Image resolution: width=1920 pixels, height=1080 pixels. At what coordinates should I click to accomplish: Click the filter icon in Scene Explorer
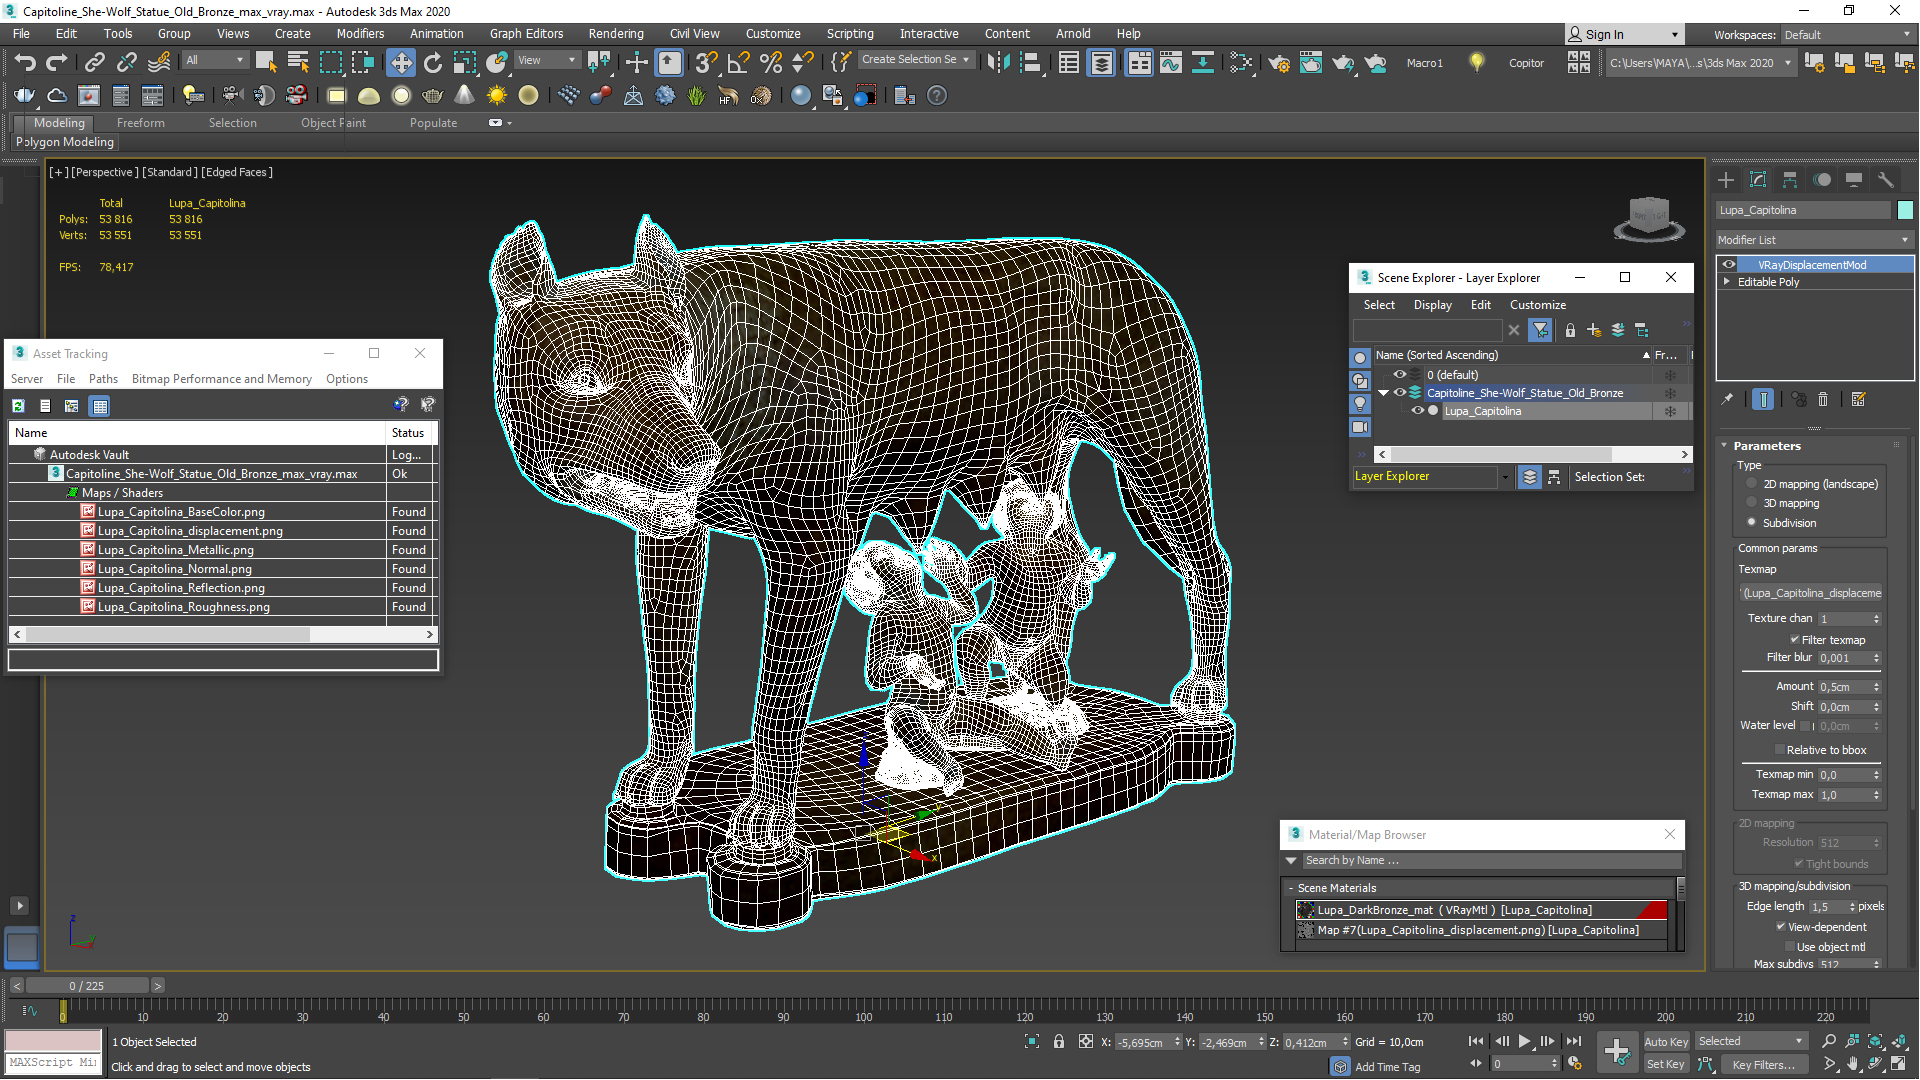pos(1541,330)
